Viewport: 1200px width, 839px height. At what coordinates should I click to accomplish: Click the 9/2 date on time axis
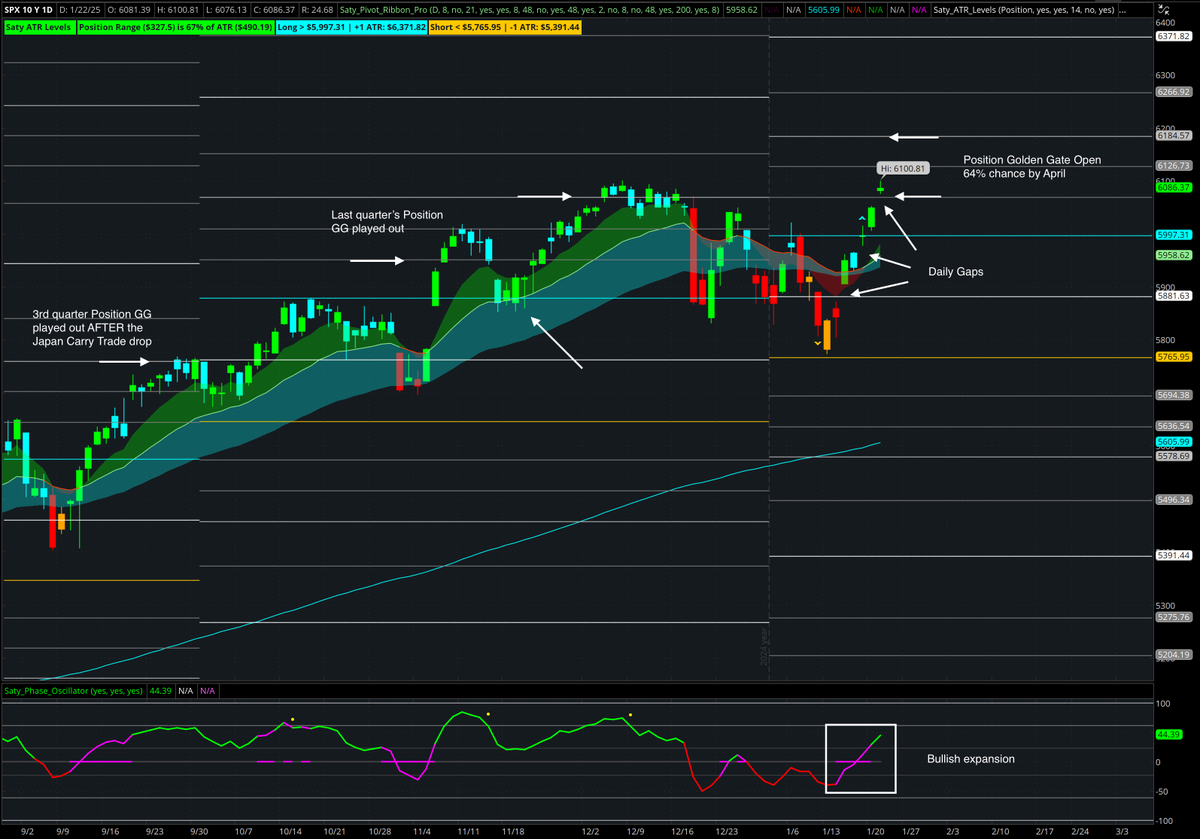[25, 831]
